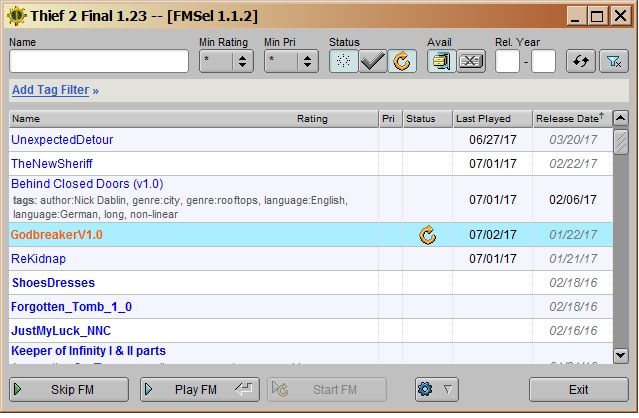Click the vertical scrollbar down arrow
Viewport: 639px width, 418px height.
(620, 355)
